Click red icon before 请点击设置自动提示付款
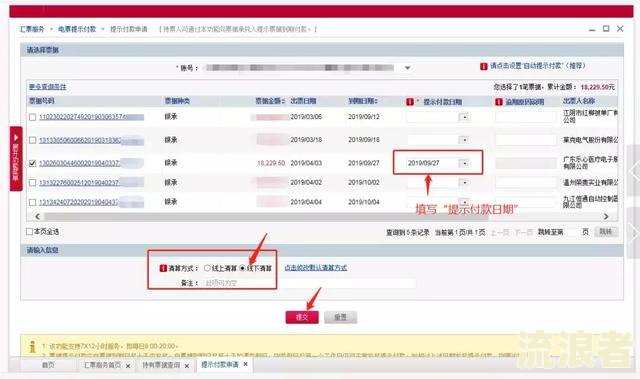The image size is (640, 379). [484, 66]
